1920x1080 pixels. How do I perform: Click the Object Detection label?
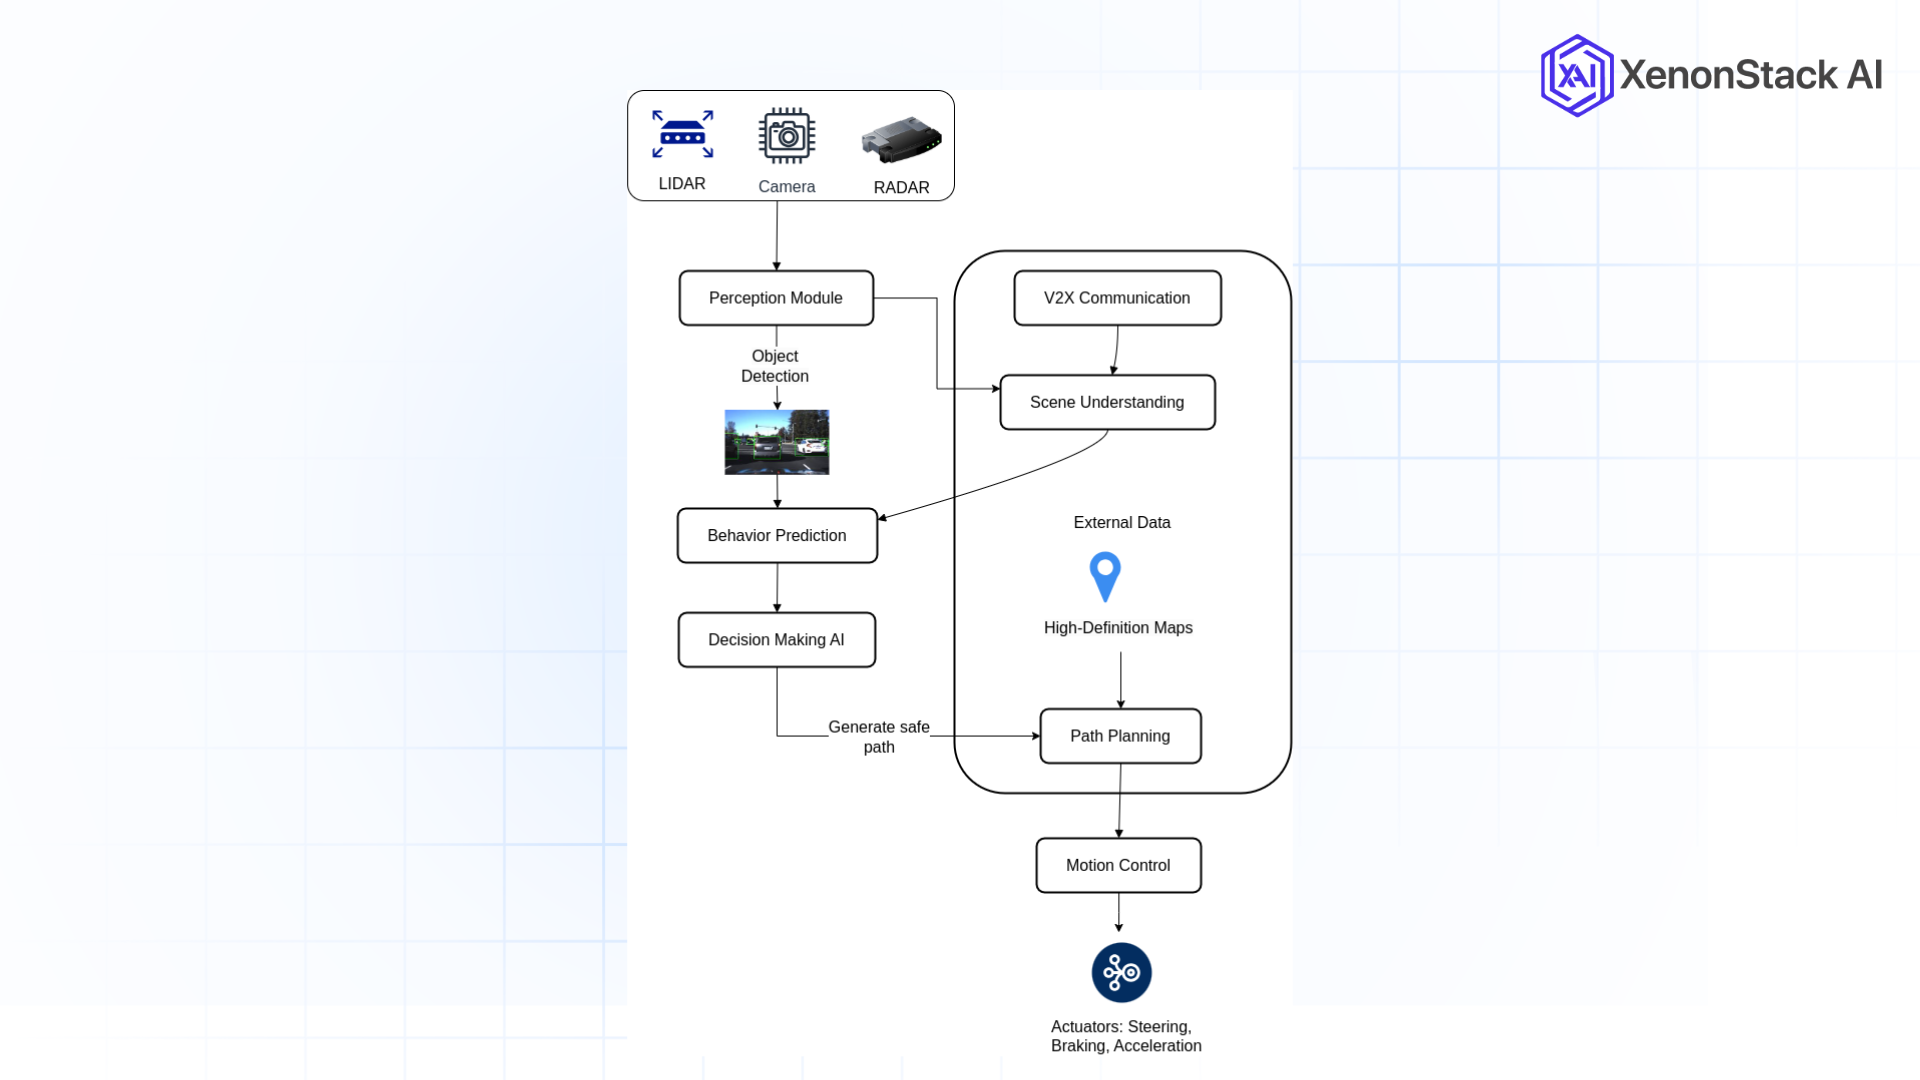point(775,366)
